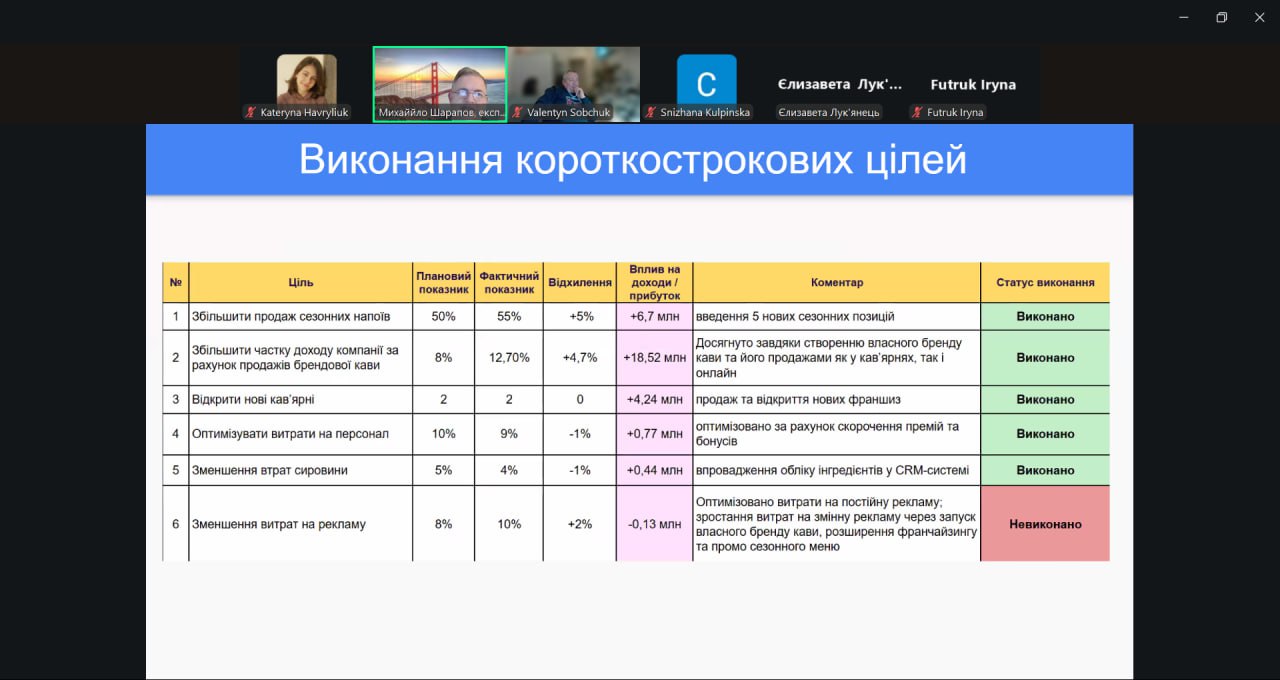This screenshot has width=1280, height=680.
Task: Click the large bold Futruk Iryna name
Action: coord(972,85)
